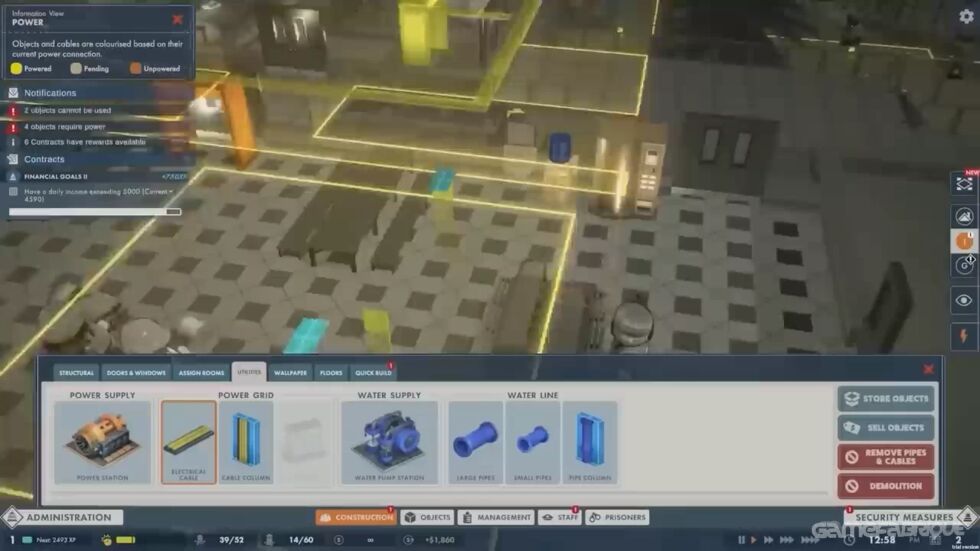
Task: Click '4 objects require power' notification
Action: (64, 127)
